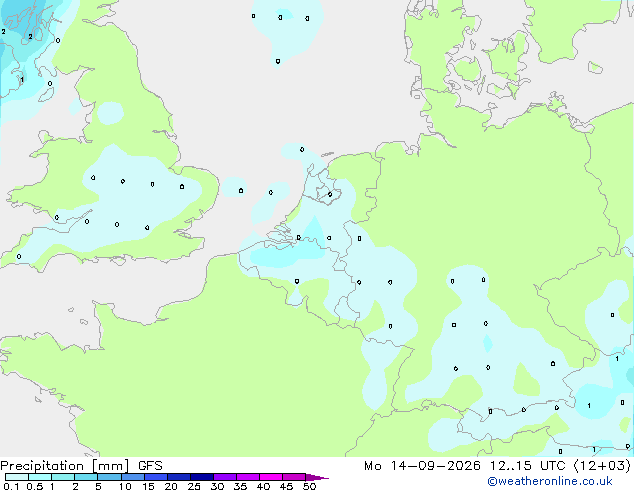Click the above-50 arrow tip of legend
Image resolution: width=634 pixels, height=490 pixels.
pyautogui.click(x=317, y=477)
